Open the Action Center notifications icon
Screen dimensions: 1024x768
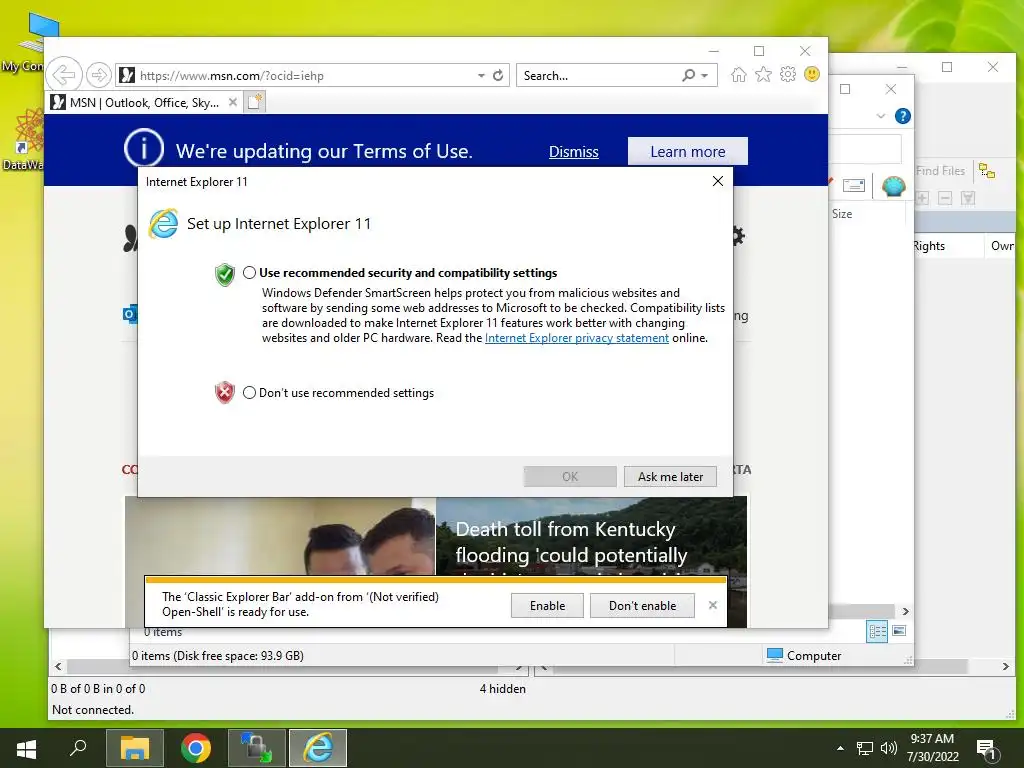click(987, 749)
